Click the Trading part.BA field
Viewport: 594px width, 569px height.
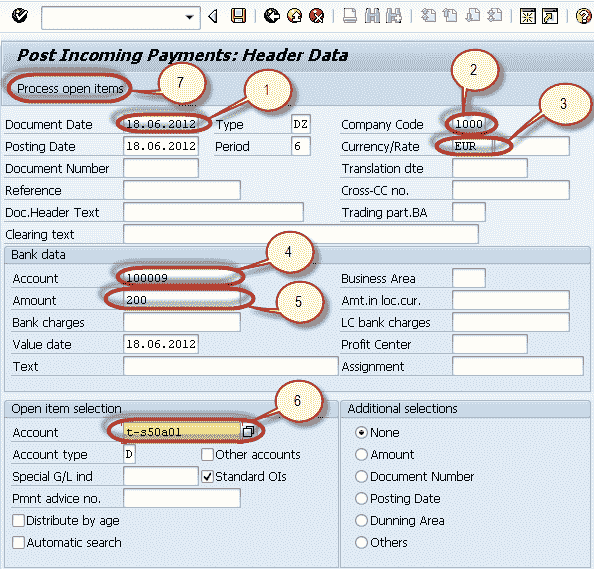pyautogui.click(x=469, y=212)
